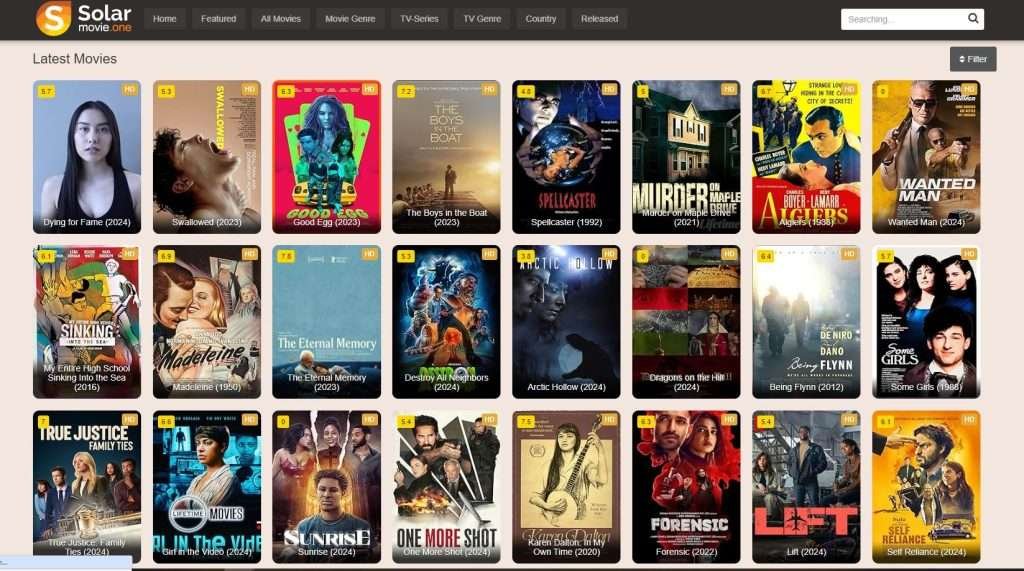The image size is (1024, 571).
Task: Open Lift (2024) poster
Action: coord(806,487)
